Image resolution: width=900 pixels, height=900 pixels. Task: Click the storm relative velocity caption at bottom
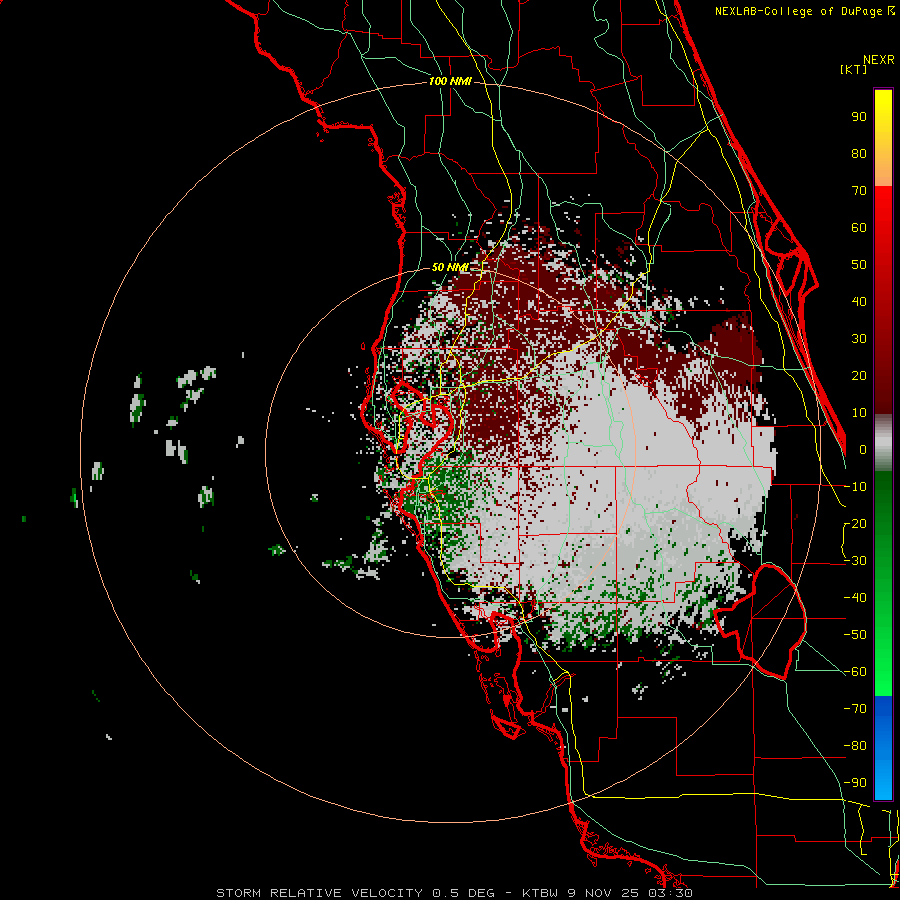click(454, 893)
